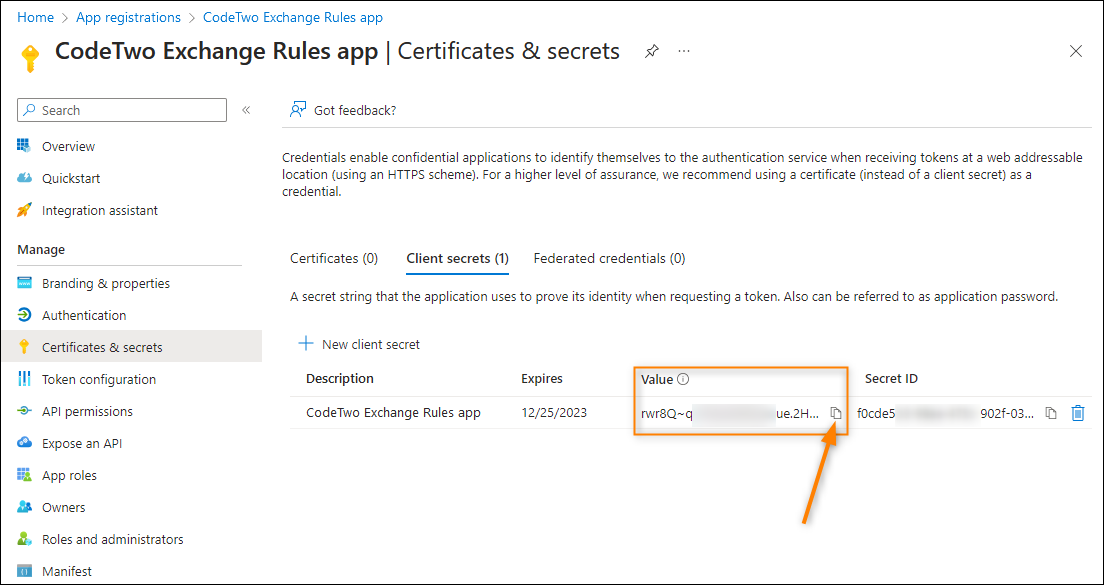Image resolution: width=1104 pixels, height=585 pixels.
Task: Select the Client secrets (1) tab
Action: coord(458,258)
